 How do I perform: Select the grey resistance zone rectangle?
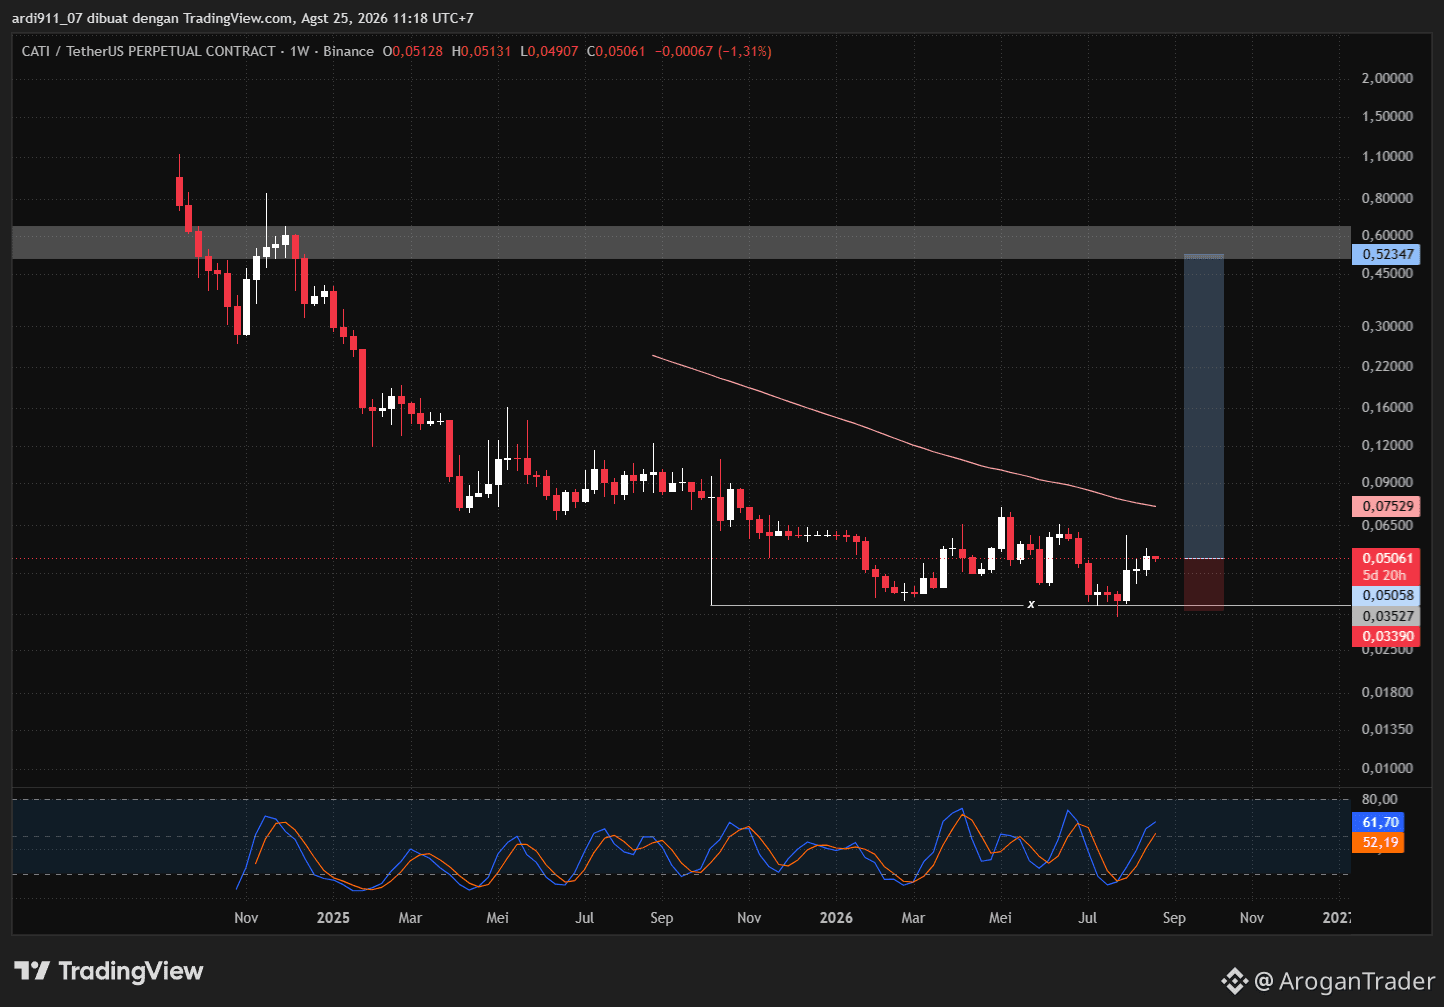click(681, 242)
